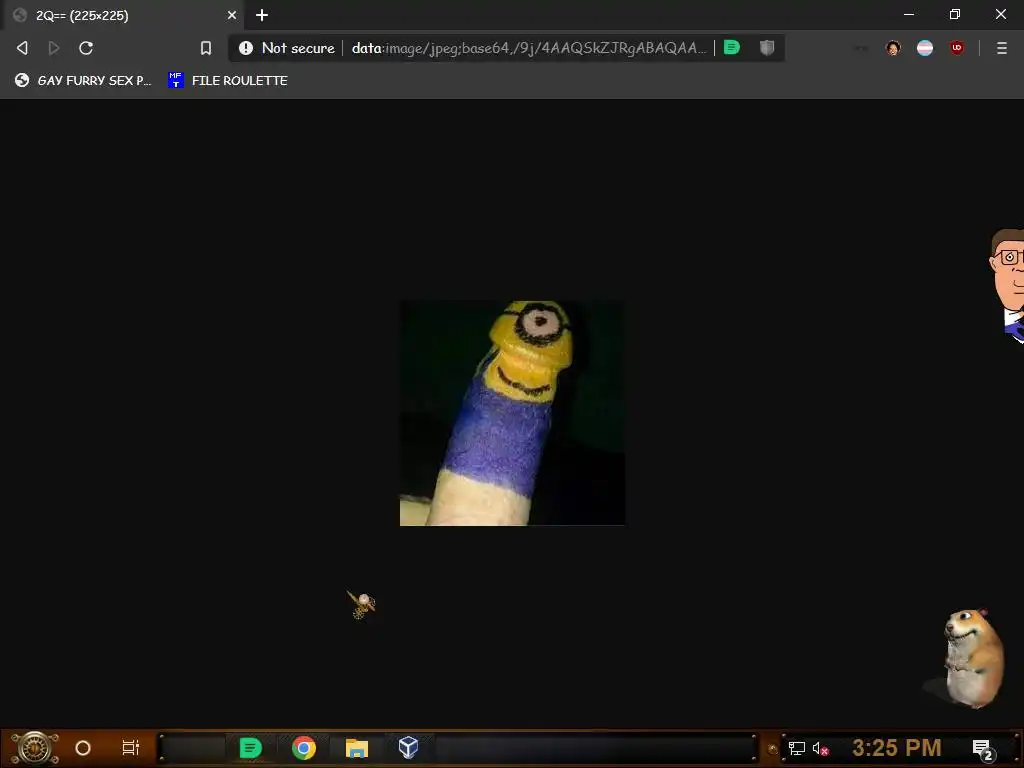Open Action Center with 2 notifications
Screen dimensions: 1024x768
coord(984,750)
